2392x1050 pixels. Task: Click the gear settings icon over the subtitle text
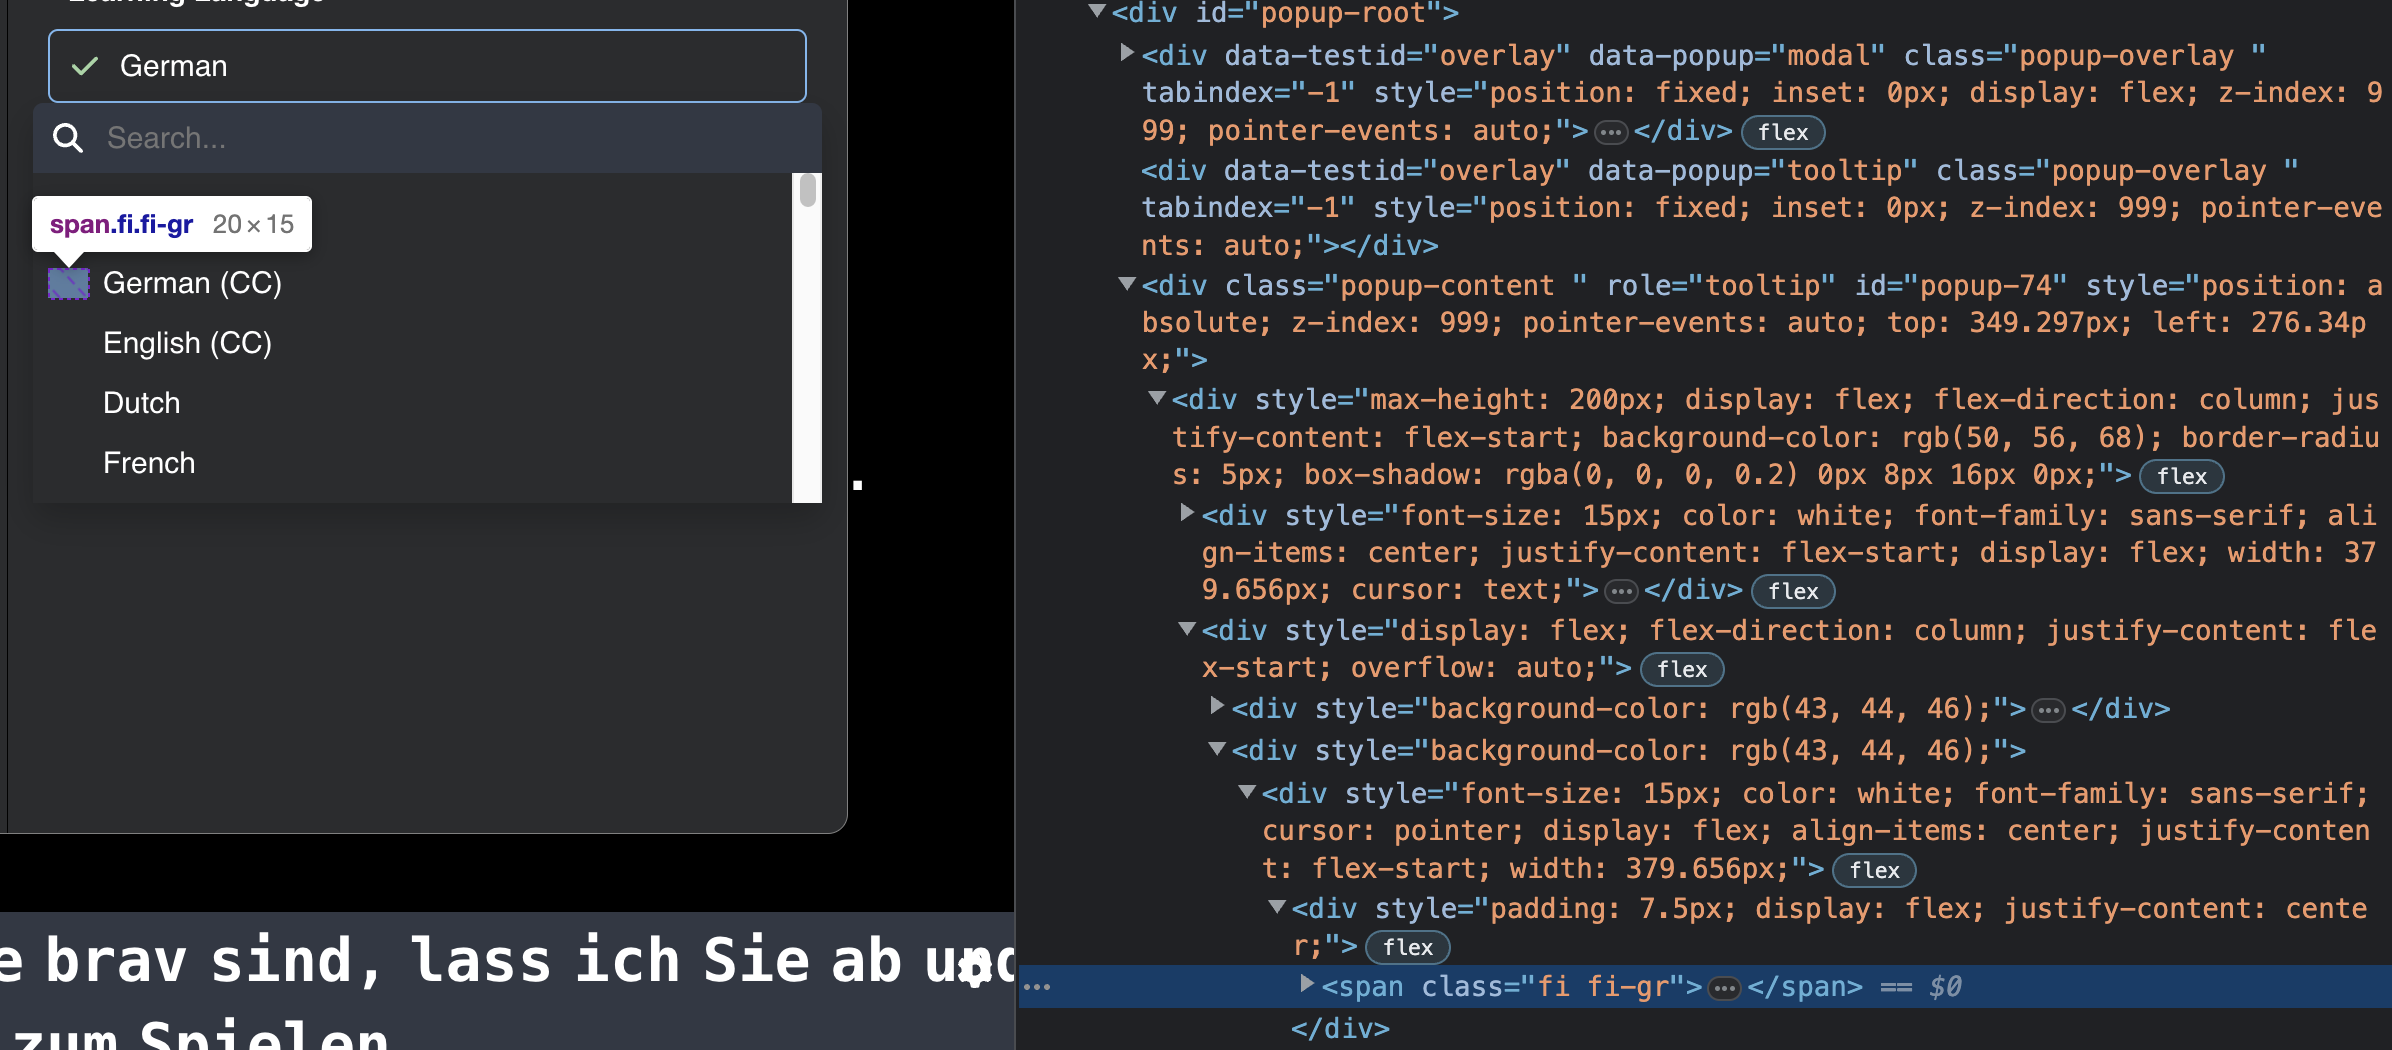[x=973, y=968]
